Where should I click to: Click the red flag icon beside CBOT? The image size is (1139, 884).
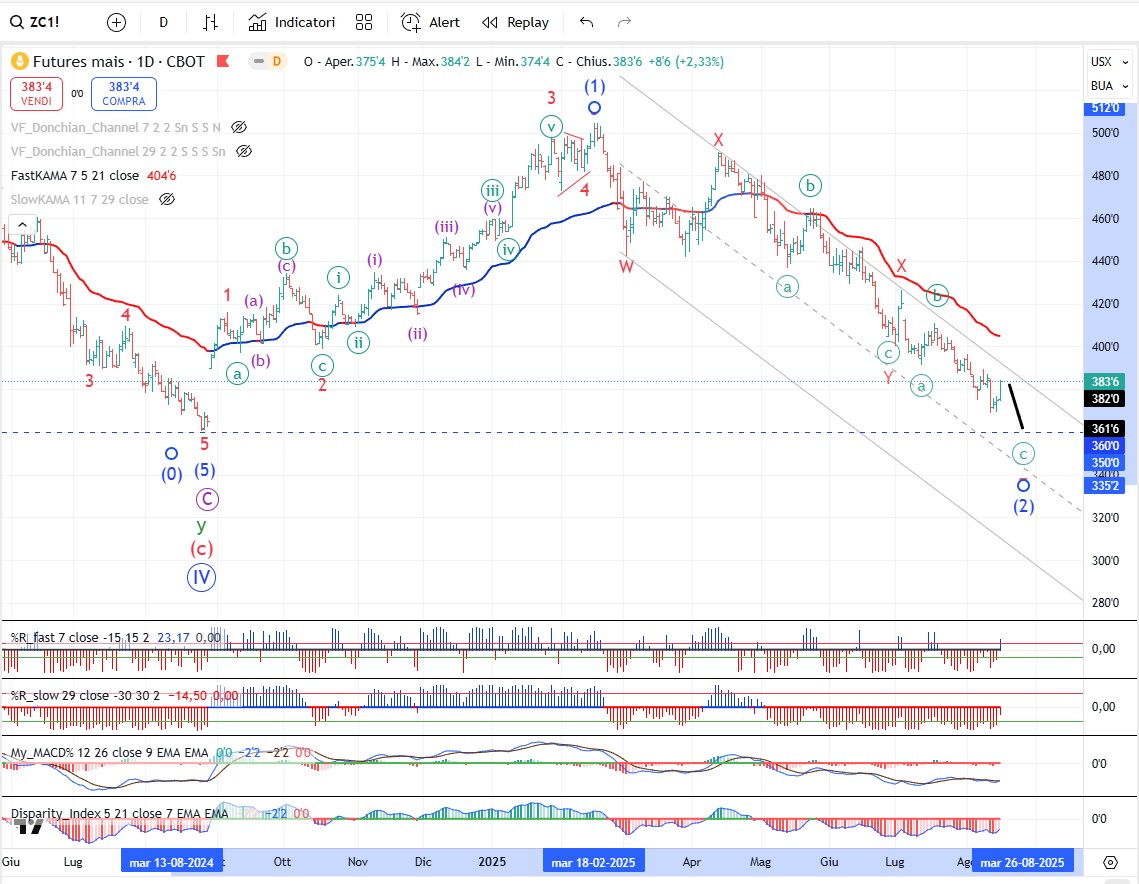[222, 62]
